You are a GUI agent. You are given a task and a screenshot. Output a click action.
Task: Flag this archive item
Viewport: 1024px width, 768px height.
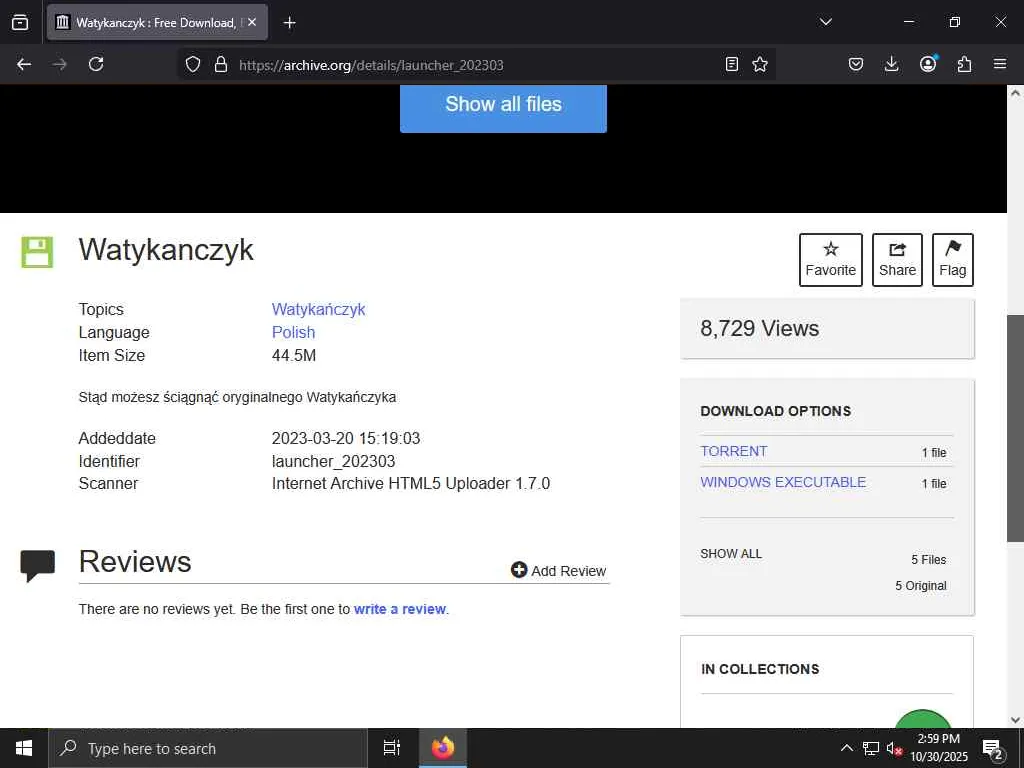[x=953, y=260]
